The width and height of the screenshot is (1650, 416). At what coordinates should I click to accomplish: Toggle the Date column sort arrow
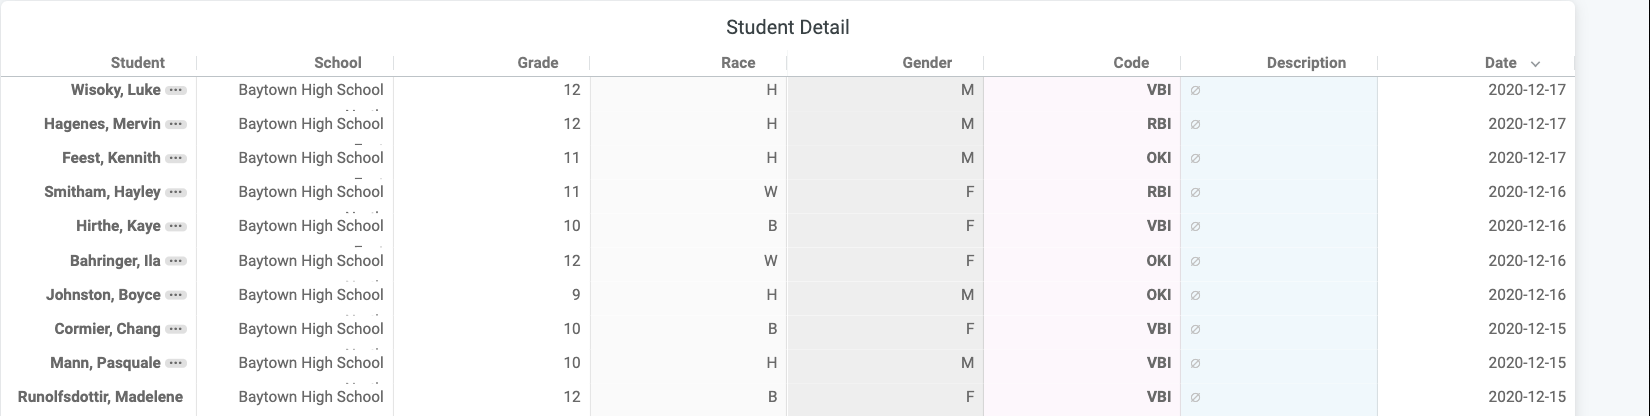coord(1535,63)
